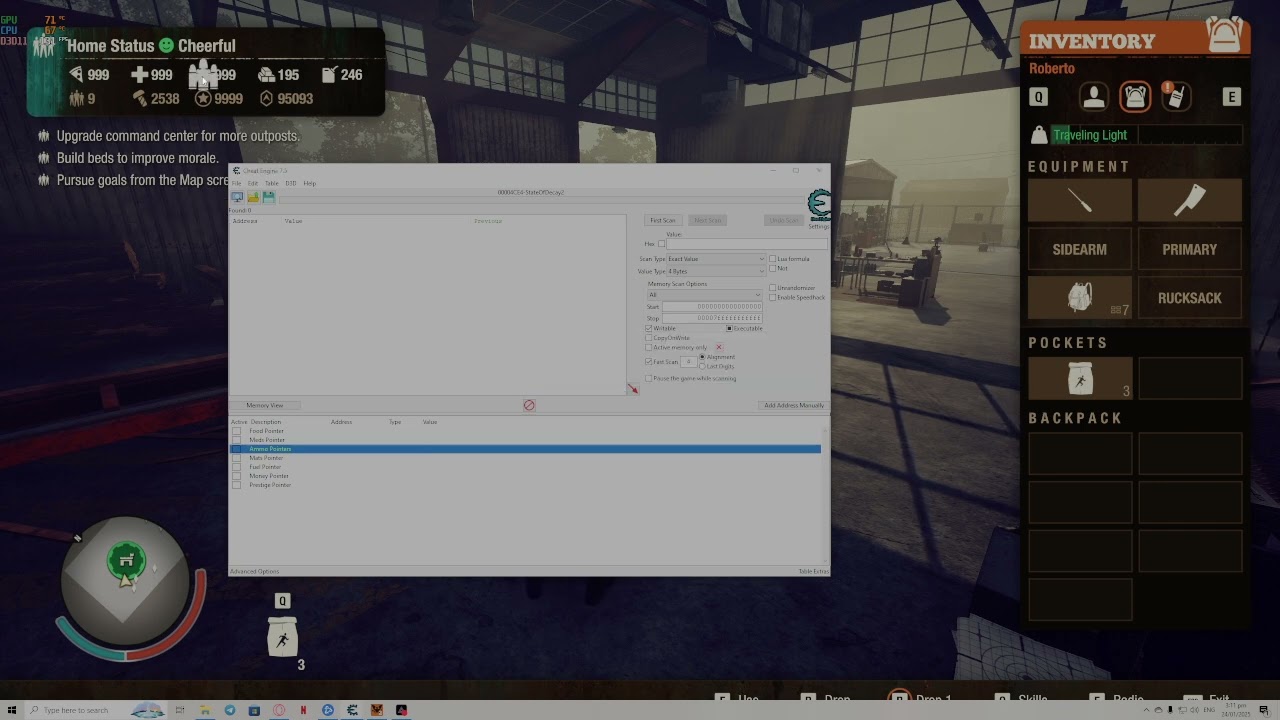
Task: Select the snack bag item in Pockets
Action: pyautogui.click(x=1080, y=379)
